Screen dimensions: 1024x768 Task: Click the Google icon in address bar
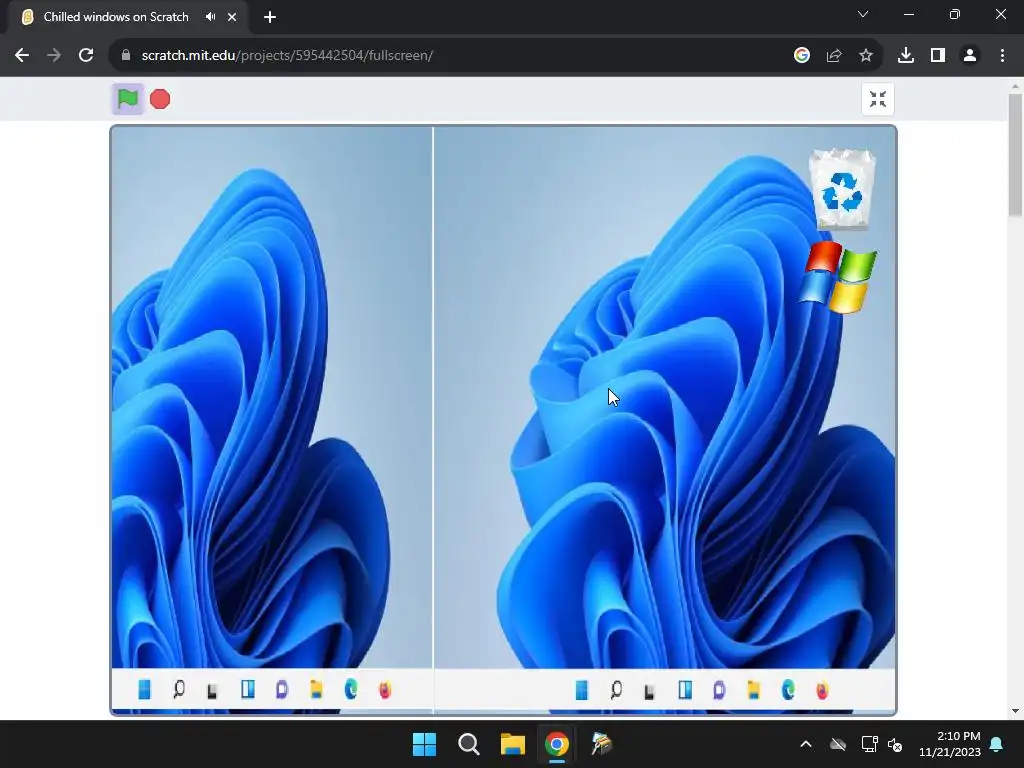tap(802, 56)
